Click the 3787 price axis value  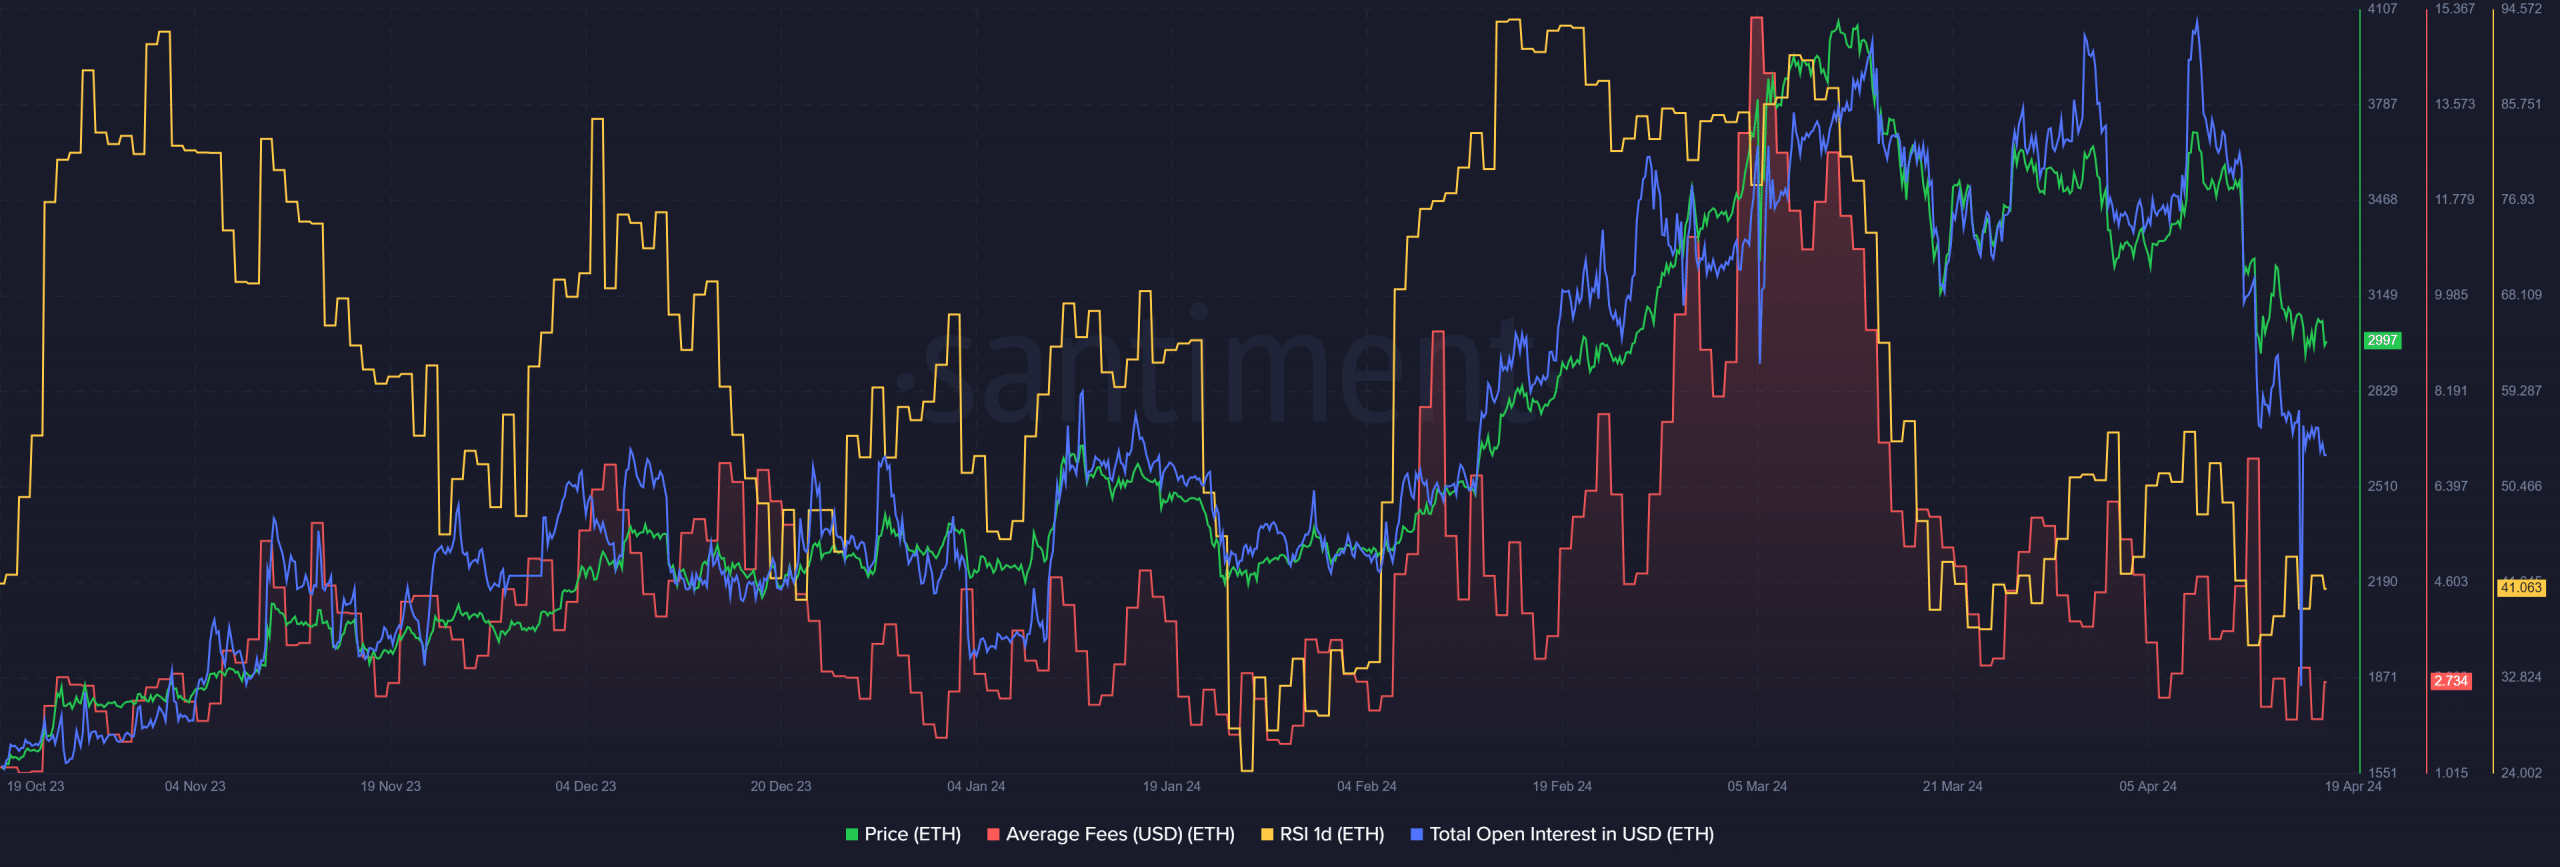click(x=2382, y=104)
